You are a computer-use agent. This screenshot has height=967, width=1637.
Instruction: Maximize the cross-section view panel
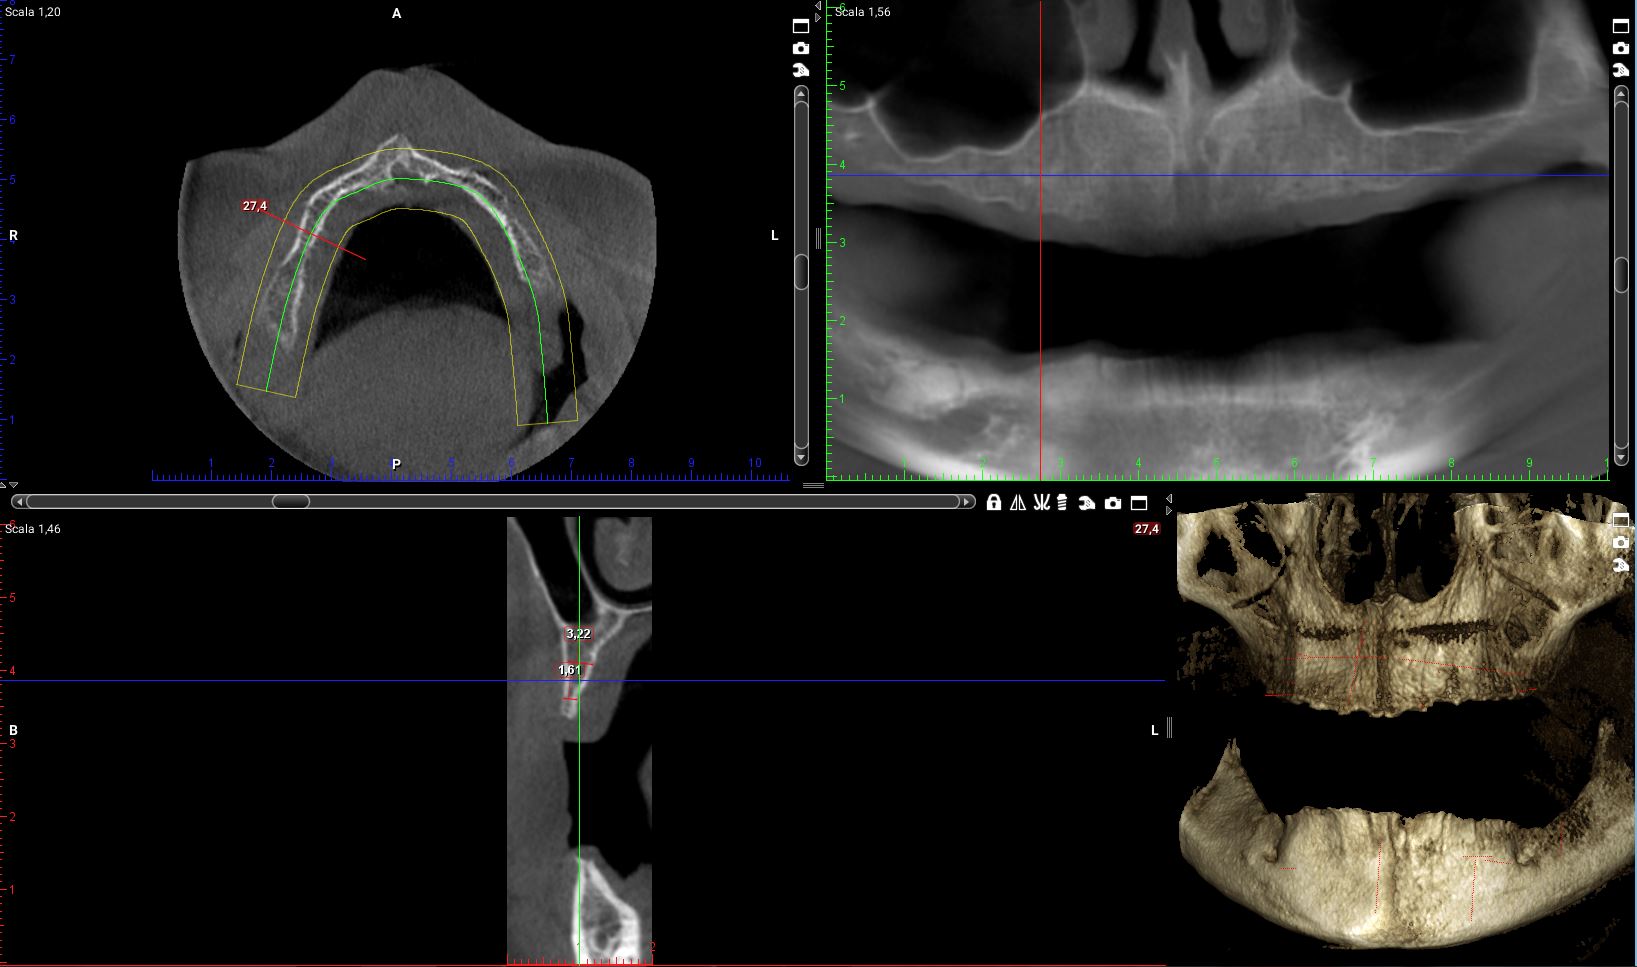tap(1139, 503)
